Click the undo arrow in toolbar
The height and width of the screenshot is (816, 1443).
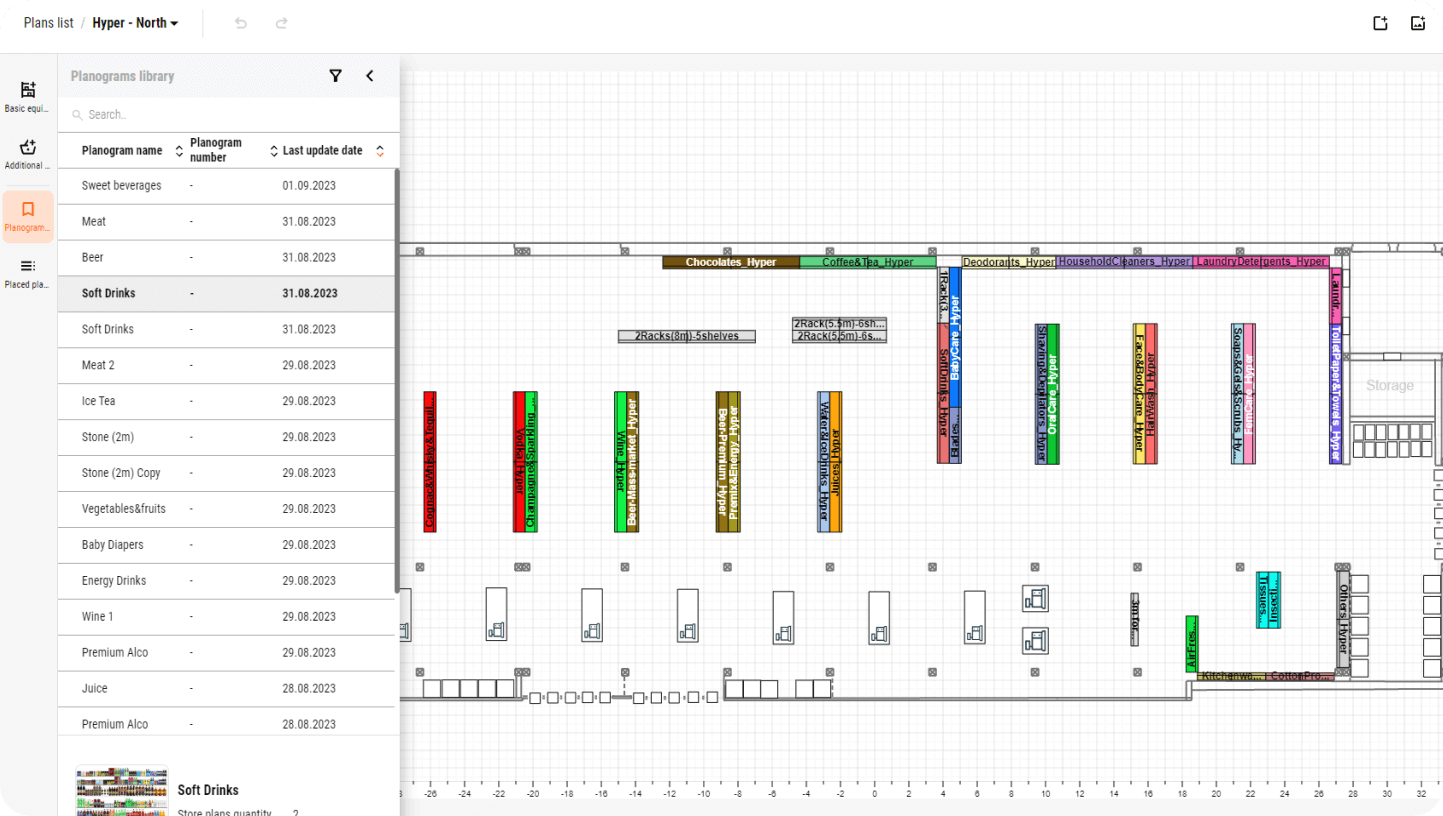click(x=241, y=23)
